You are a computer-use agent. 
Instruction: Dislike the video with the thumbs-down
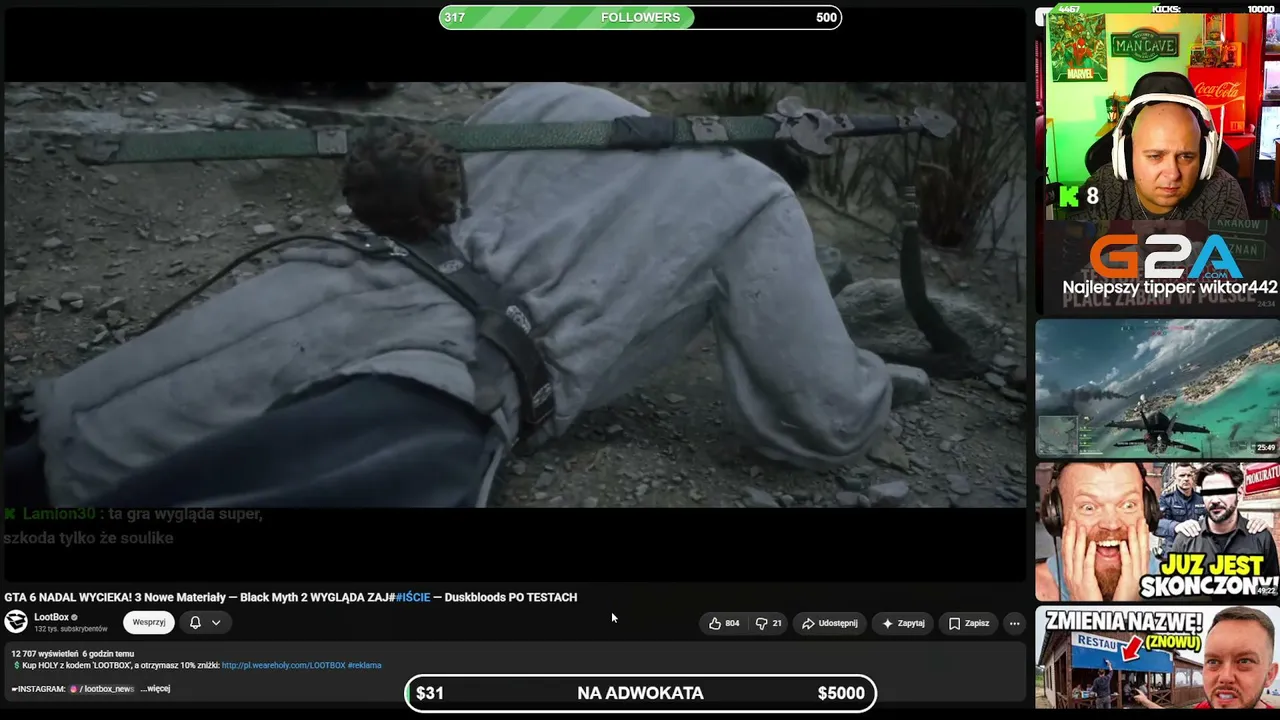[767, 623]
